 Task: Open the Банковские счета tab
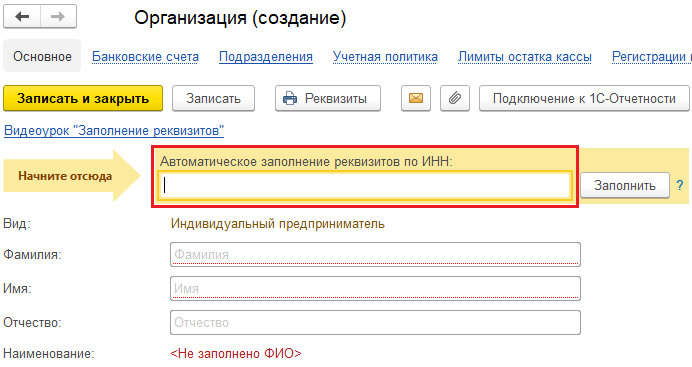coord(145,57)
